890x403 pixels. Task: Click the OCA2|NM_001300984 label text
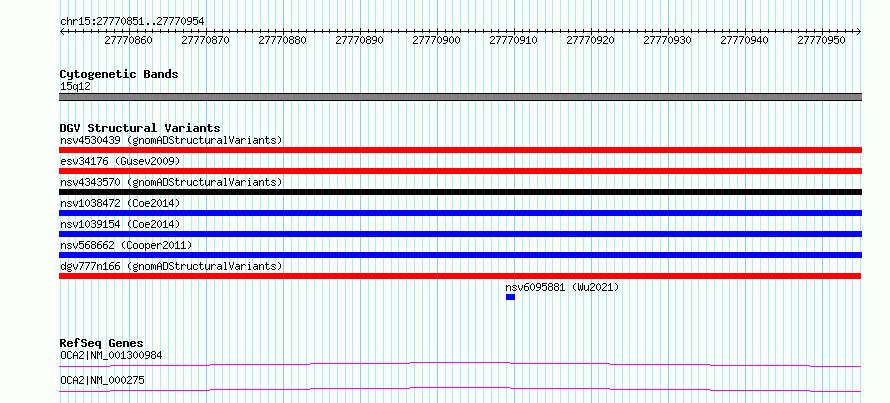point(111,355)
